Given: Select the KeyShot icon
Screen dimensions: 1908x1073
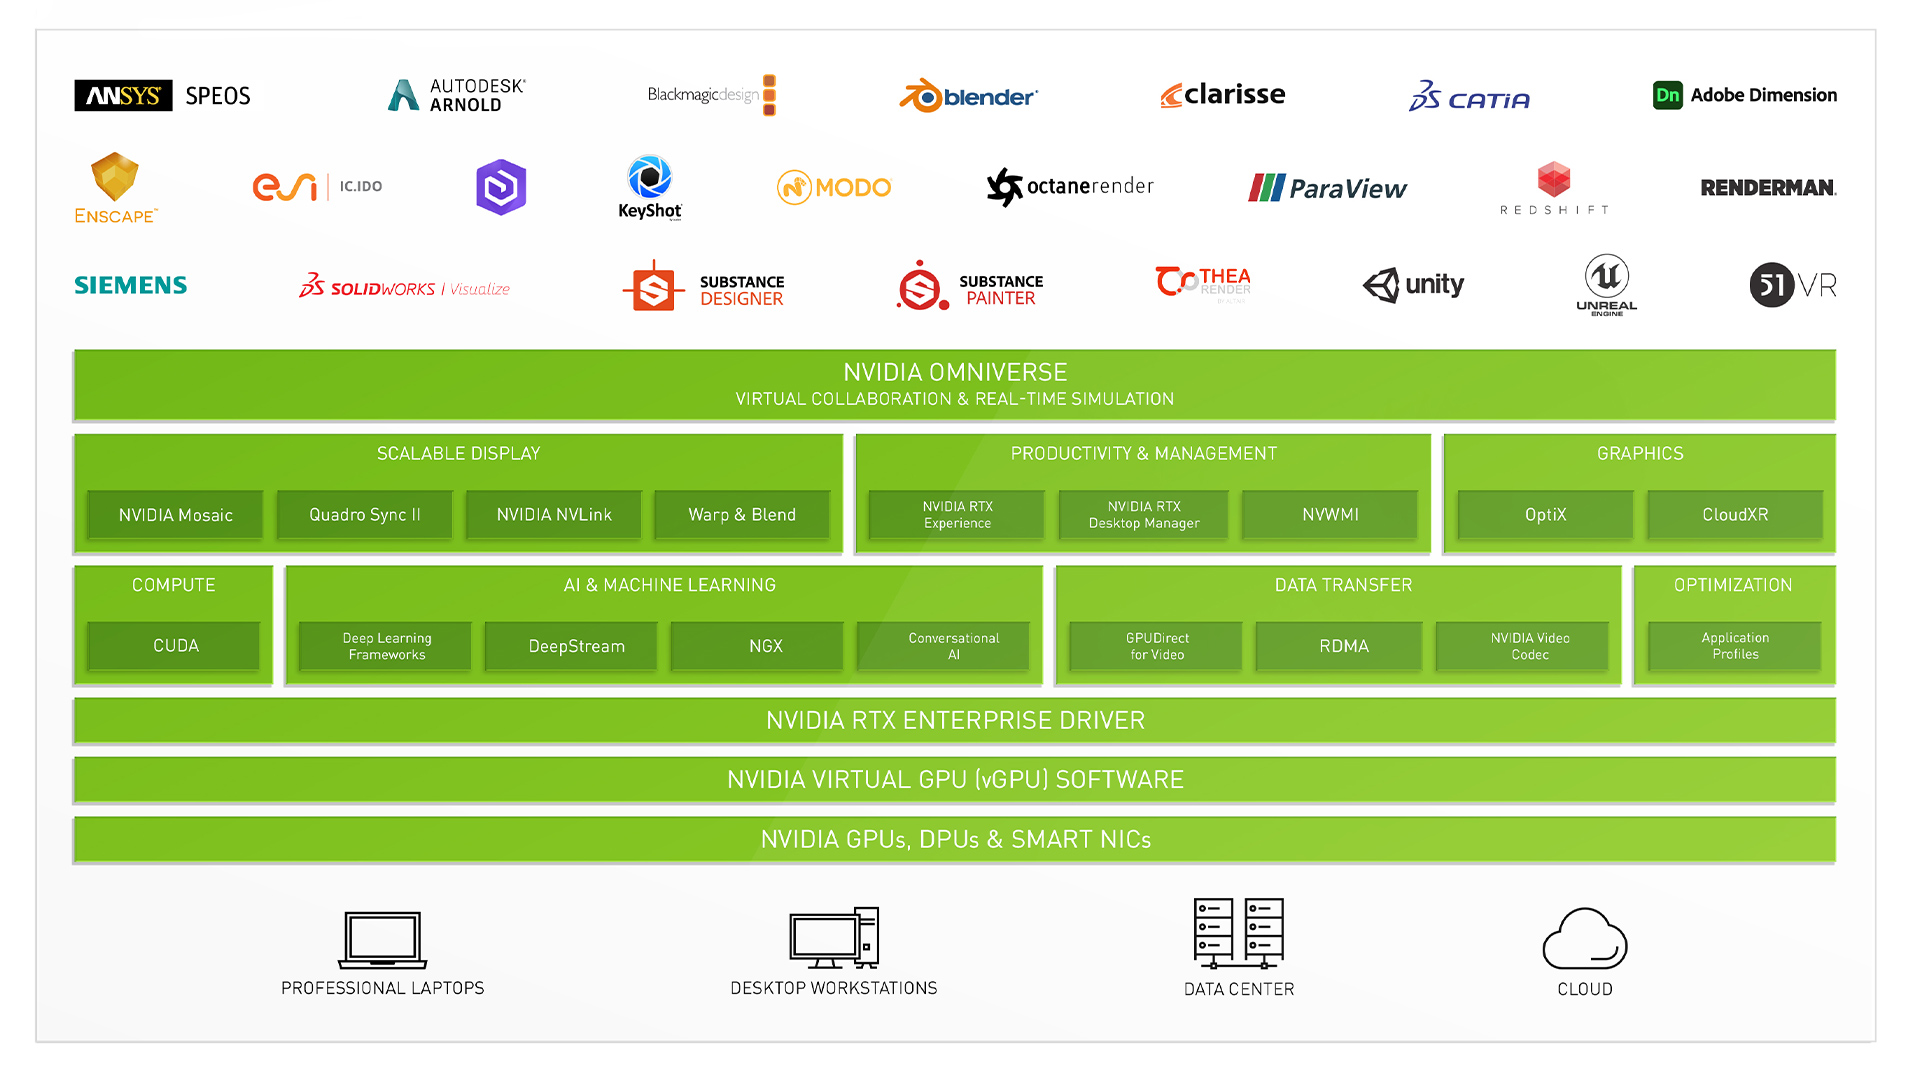Looking at the screenshot, I should coord(649,179).
